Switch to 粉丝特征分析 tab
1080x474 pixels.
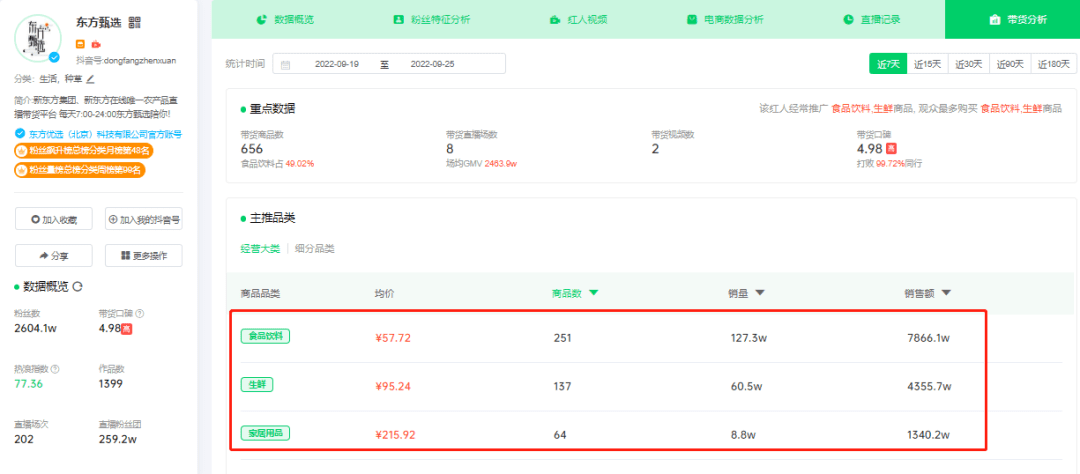pos(432,19)
